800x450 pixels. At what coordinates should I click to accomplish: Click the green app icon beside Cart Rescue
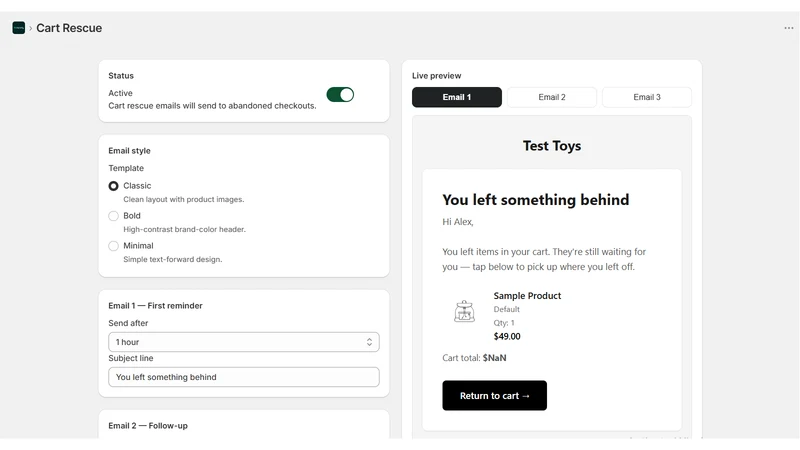pos(19,28)
